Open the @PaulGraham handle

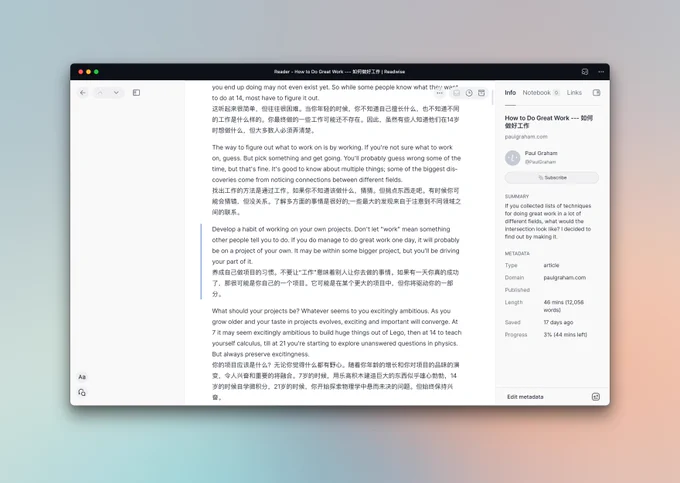pyautogui.click(x=540, y=162)
